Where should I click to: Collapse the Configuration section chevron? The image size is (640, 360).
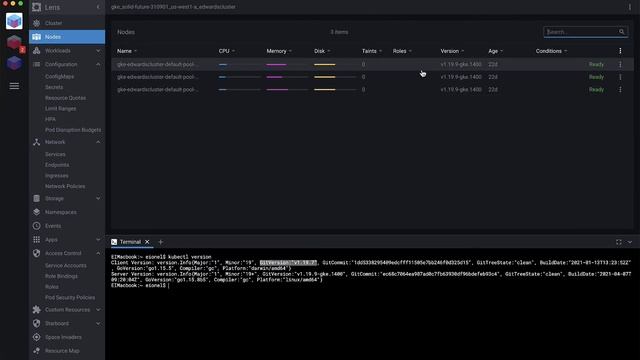tap(98, 64)
